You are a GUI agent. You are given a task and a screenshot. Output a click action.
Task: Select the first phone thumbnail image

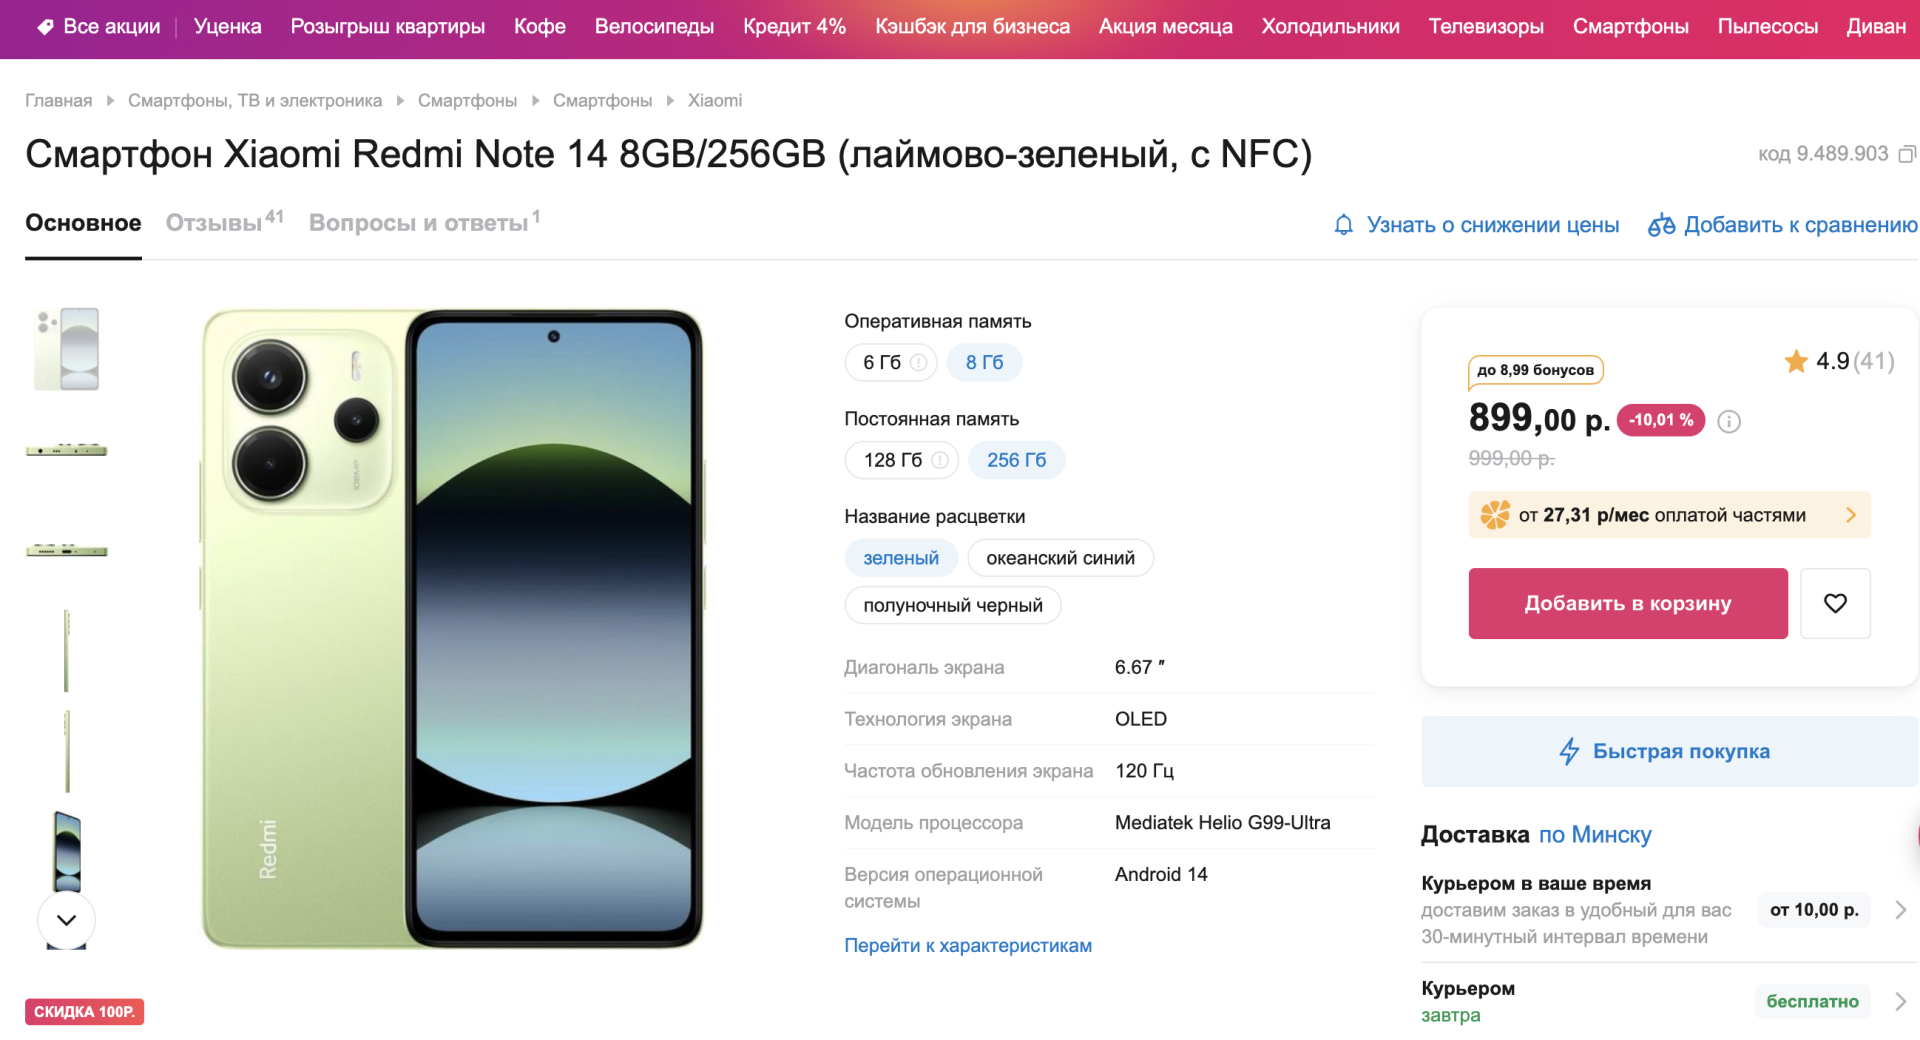[67, 349]
